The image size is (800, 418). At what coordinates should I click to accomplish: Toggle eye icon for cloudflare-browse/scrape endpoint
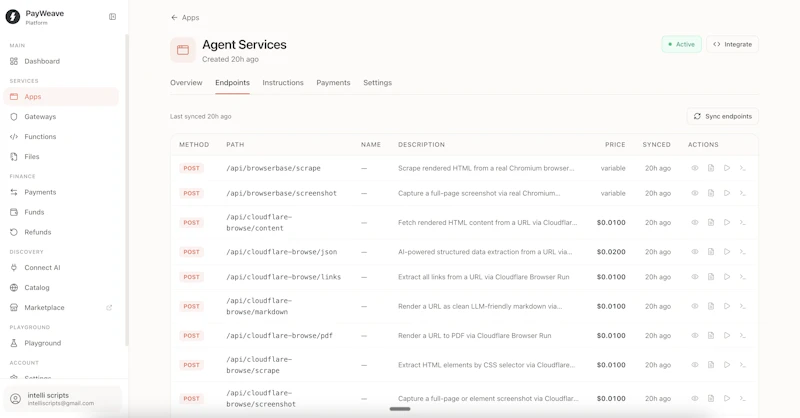click(x=695, y=365)
